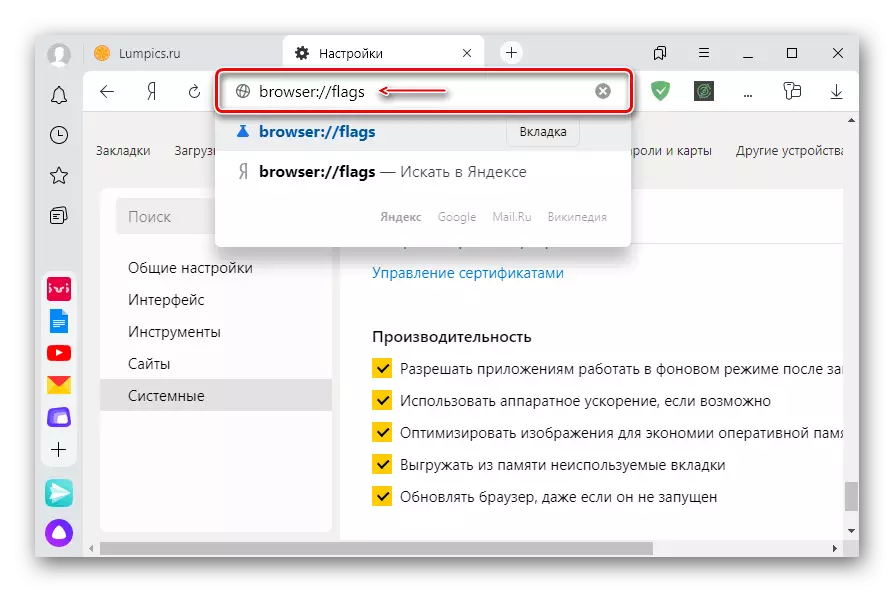Viewport: 894px width, 592px height.
Task: Open the browser hamburger menu
Action: pos(704,53)
